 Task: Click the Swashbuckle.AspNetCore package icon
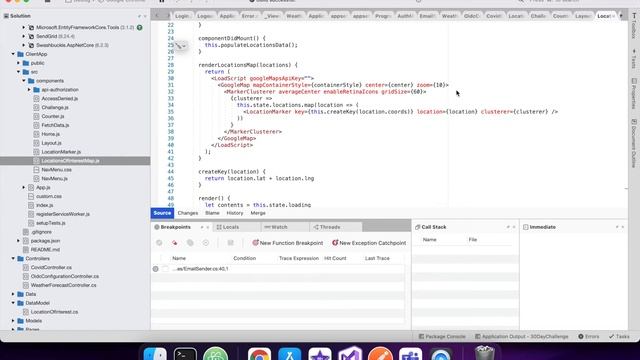coord(31,45)
